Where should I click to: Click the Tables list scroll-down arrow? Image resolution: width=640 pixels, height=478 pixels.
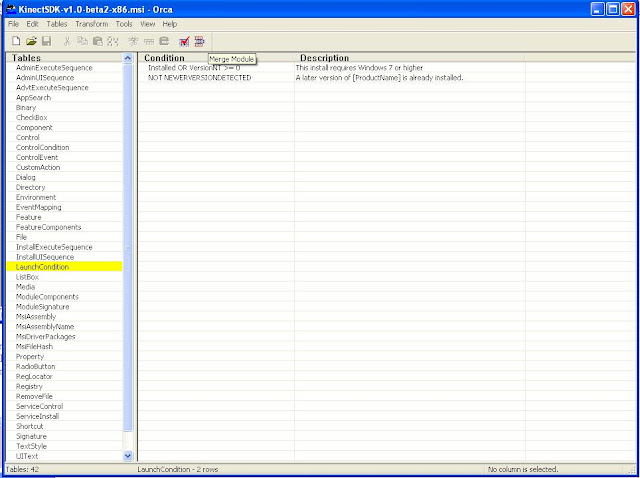point(128,456)
